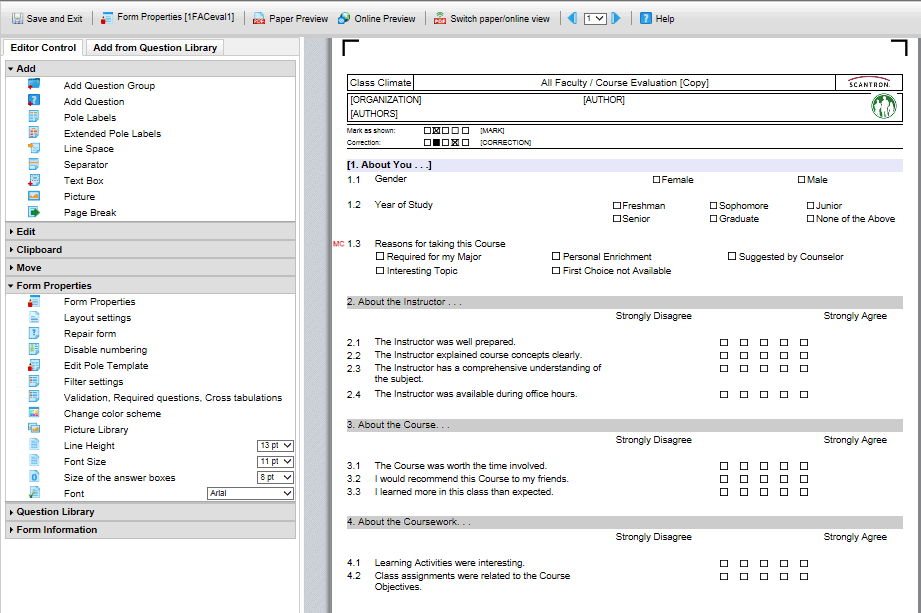Screen dimensions: 921x613
Task: Expand the Edit section
Action: tap(150, 231)
